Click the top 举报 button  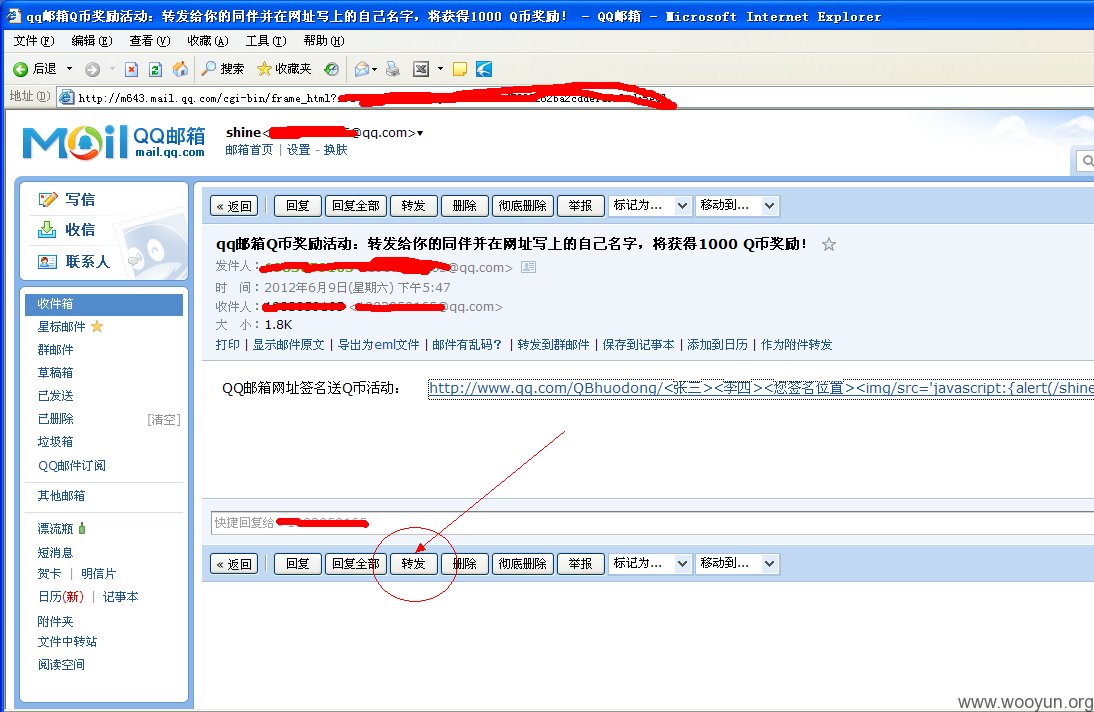[x=580, y=206]
